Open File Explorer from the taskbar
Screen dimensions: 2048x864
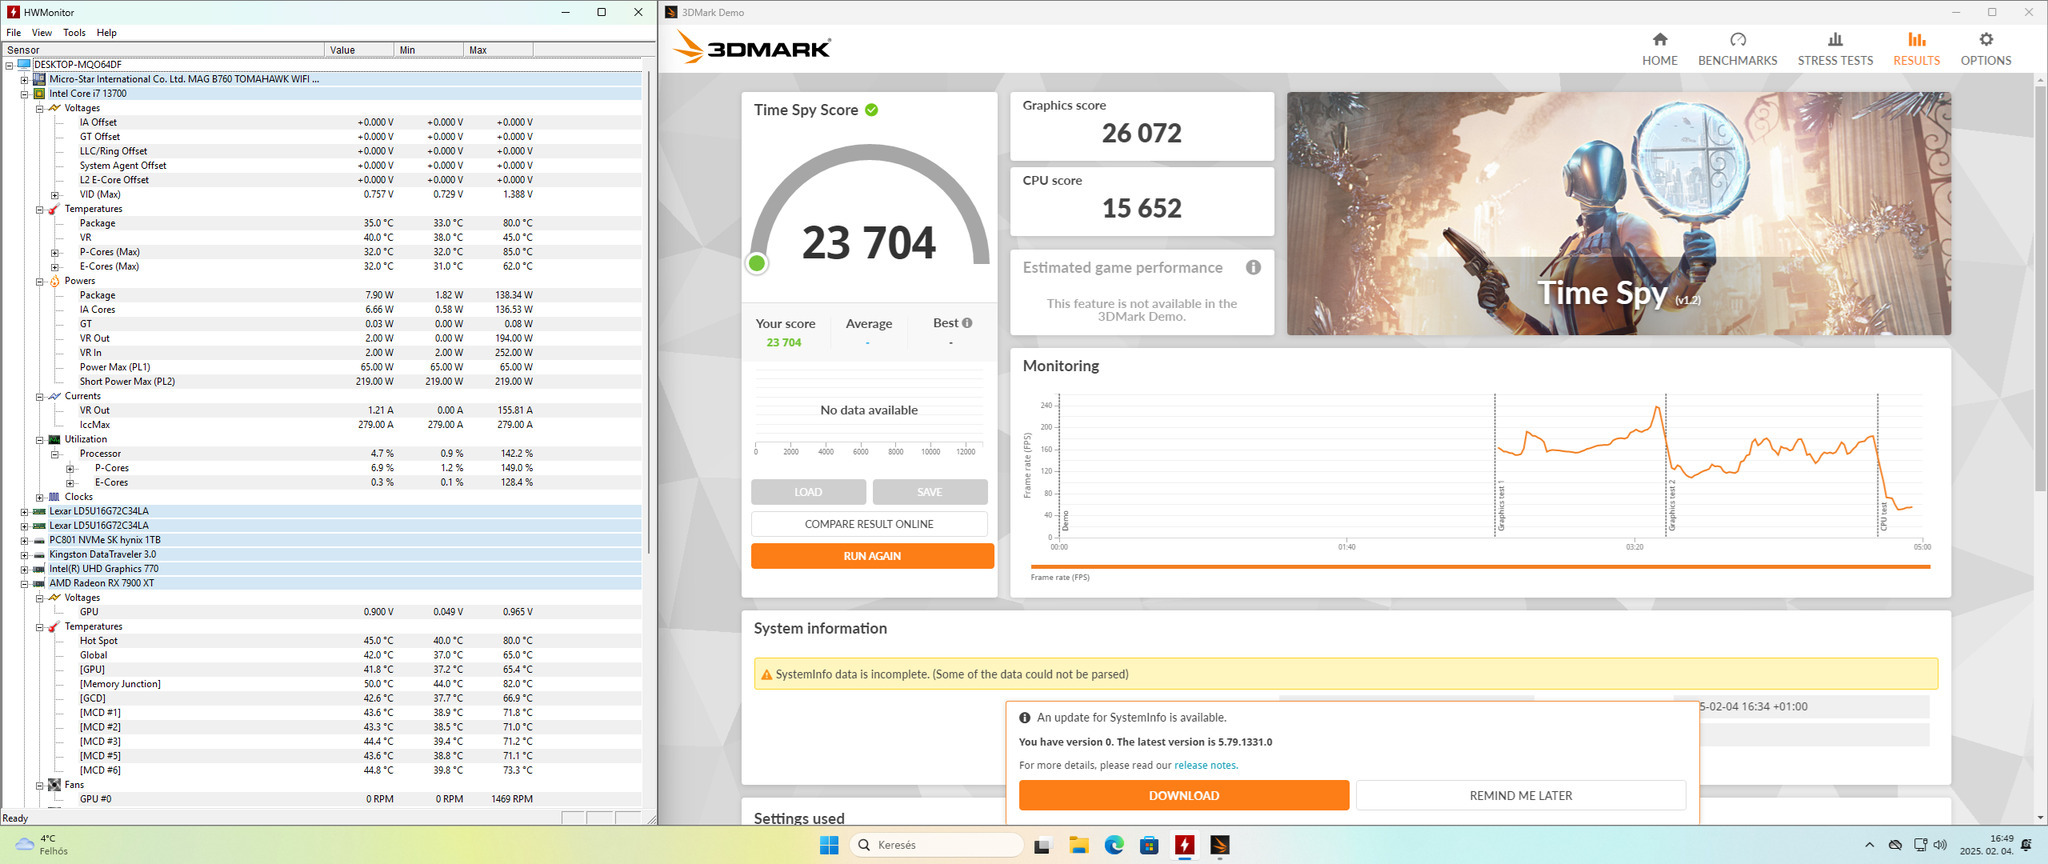(1078, 846)
